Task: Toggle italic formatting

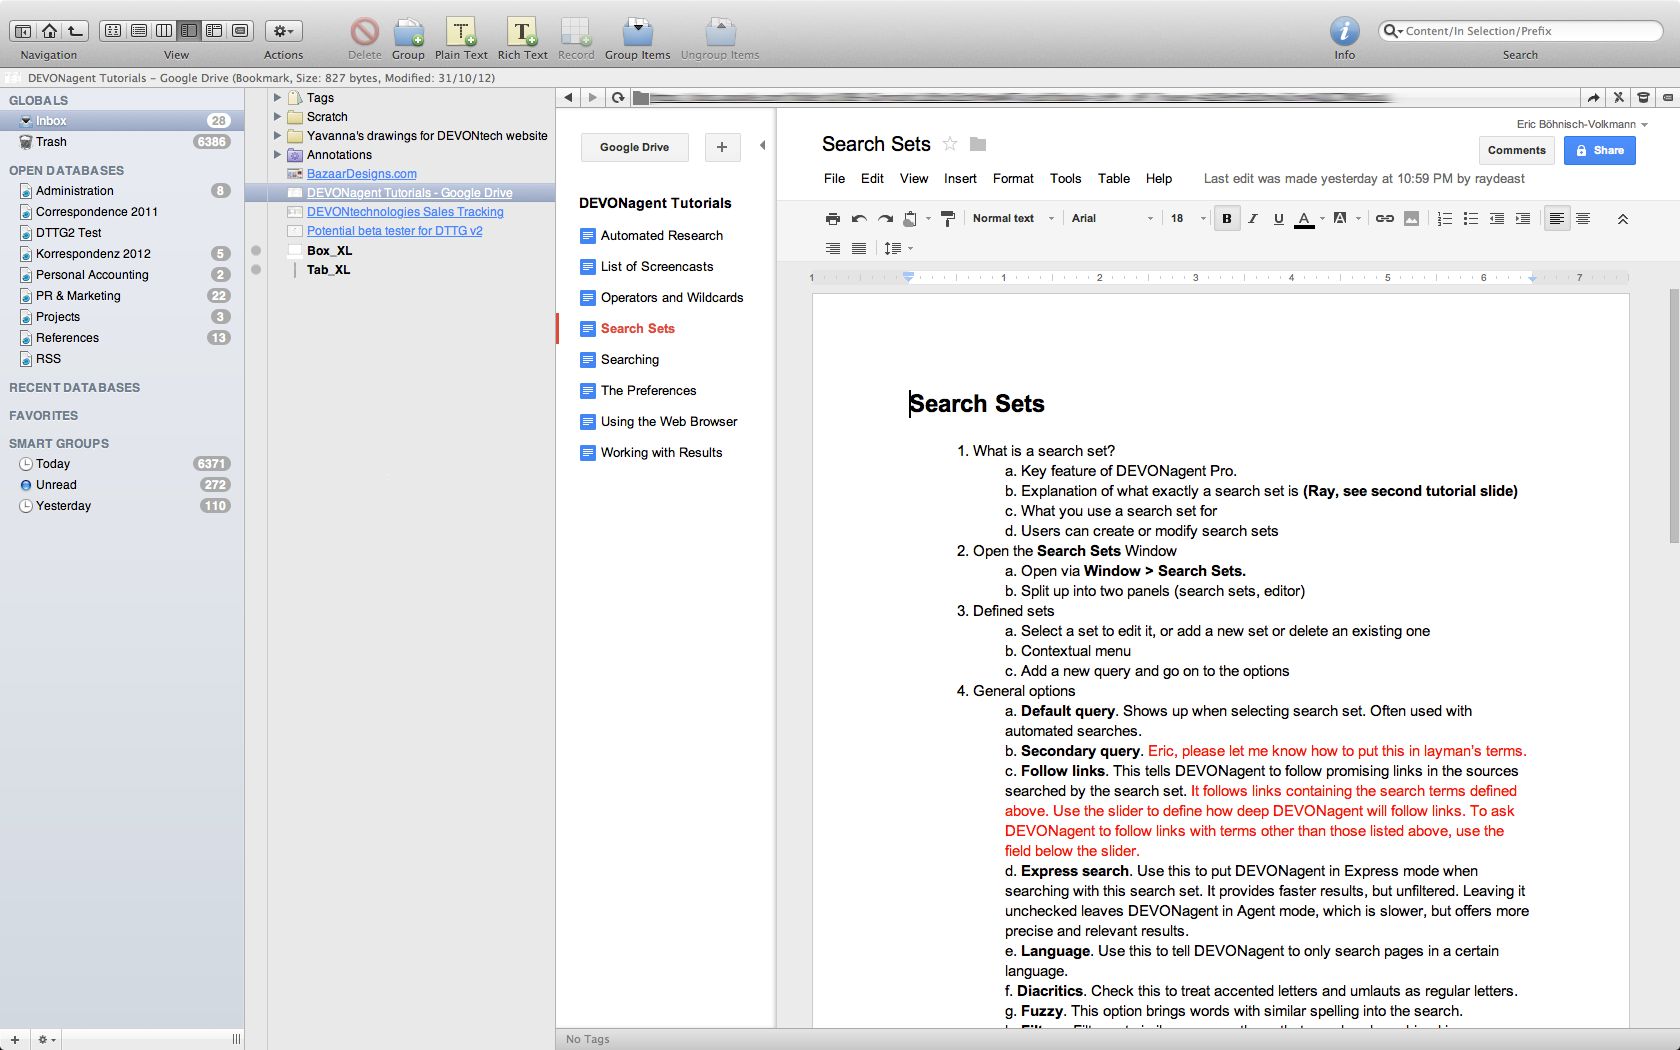Action: (x=1253, y=218)
